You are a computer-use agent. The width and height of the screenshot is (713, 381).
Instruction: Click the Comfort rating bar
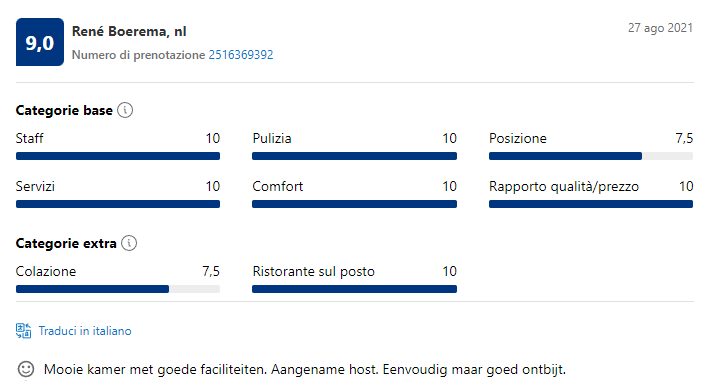(354, 204)
